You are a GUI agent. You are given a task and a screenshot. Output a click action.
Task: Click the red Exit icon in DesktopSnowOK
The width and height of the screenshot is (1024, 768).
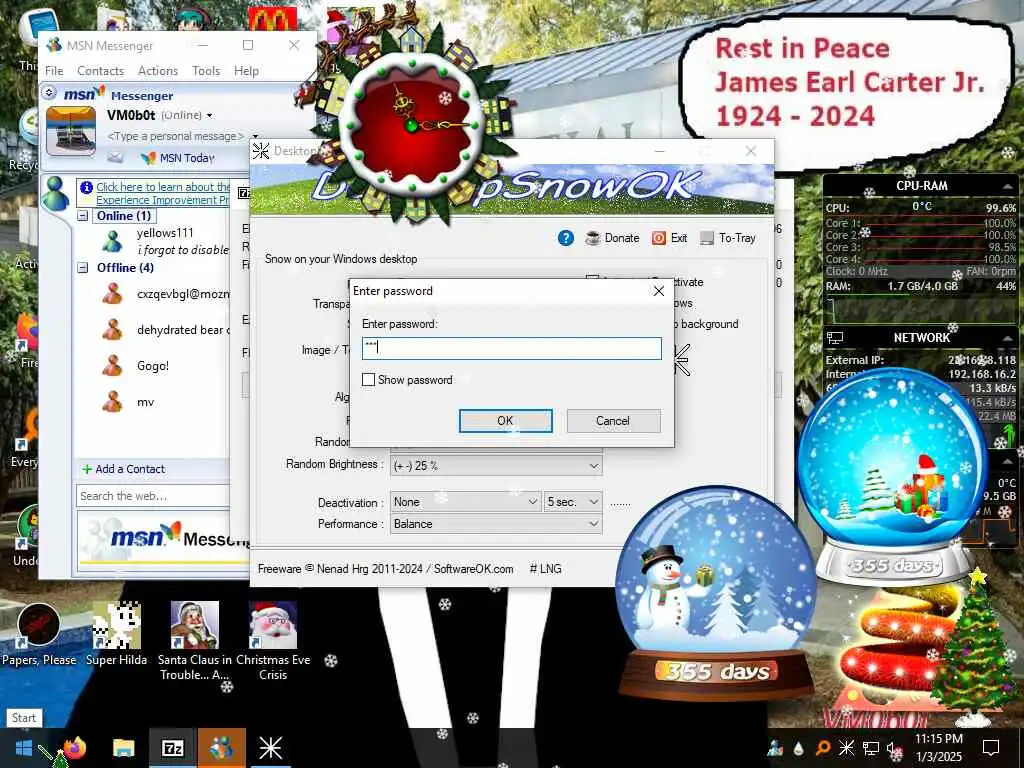tap(658, 238)
